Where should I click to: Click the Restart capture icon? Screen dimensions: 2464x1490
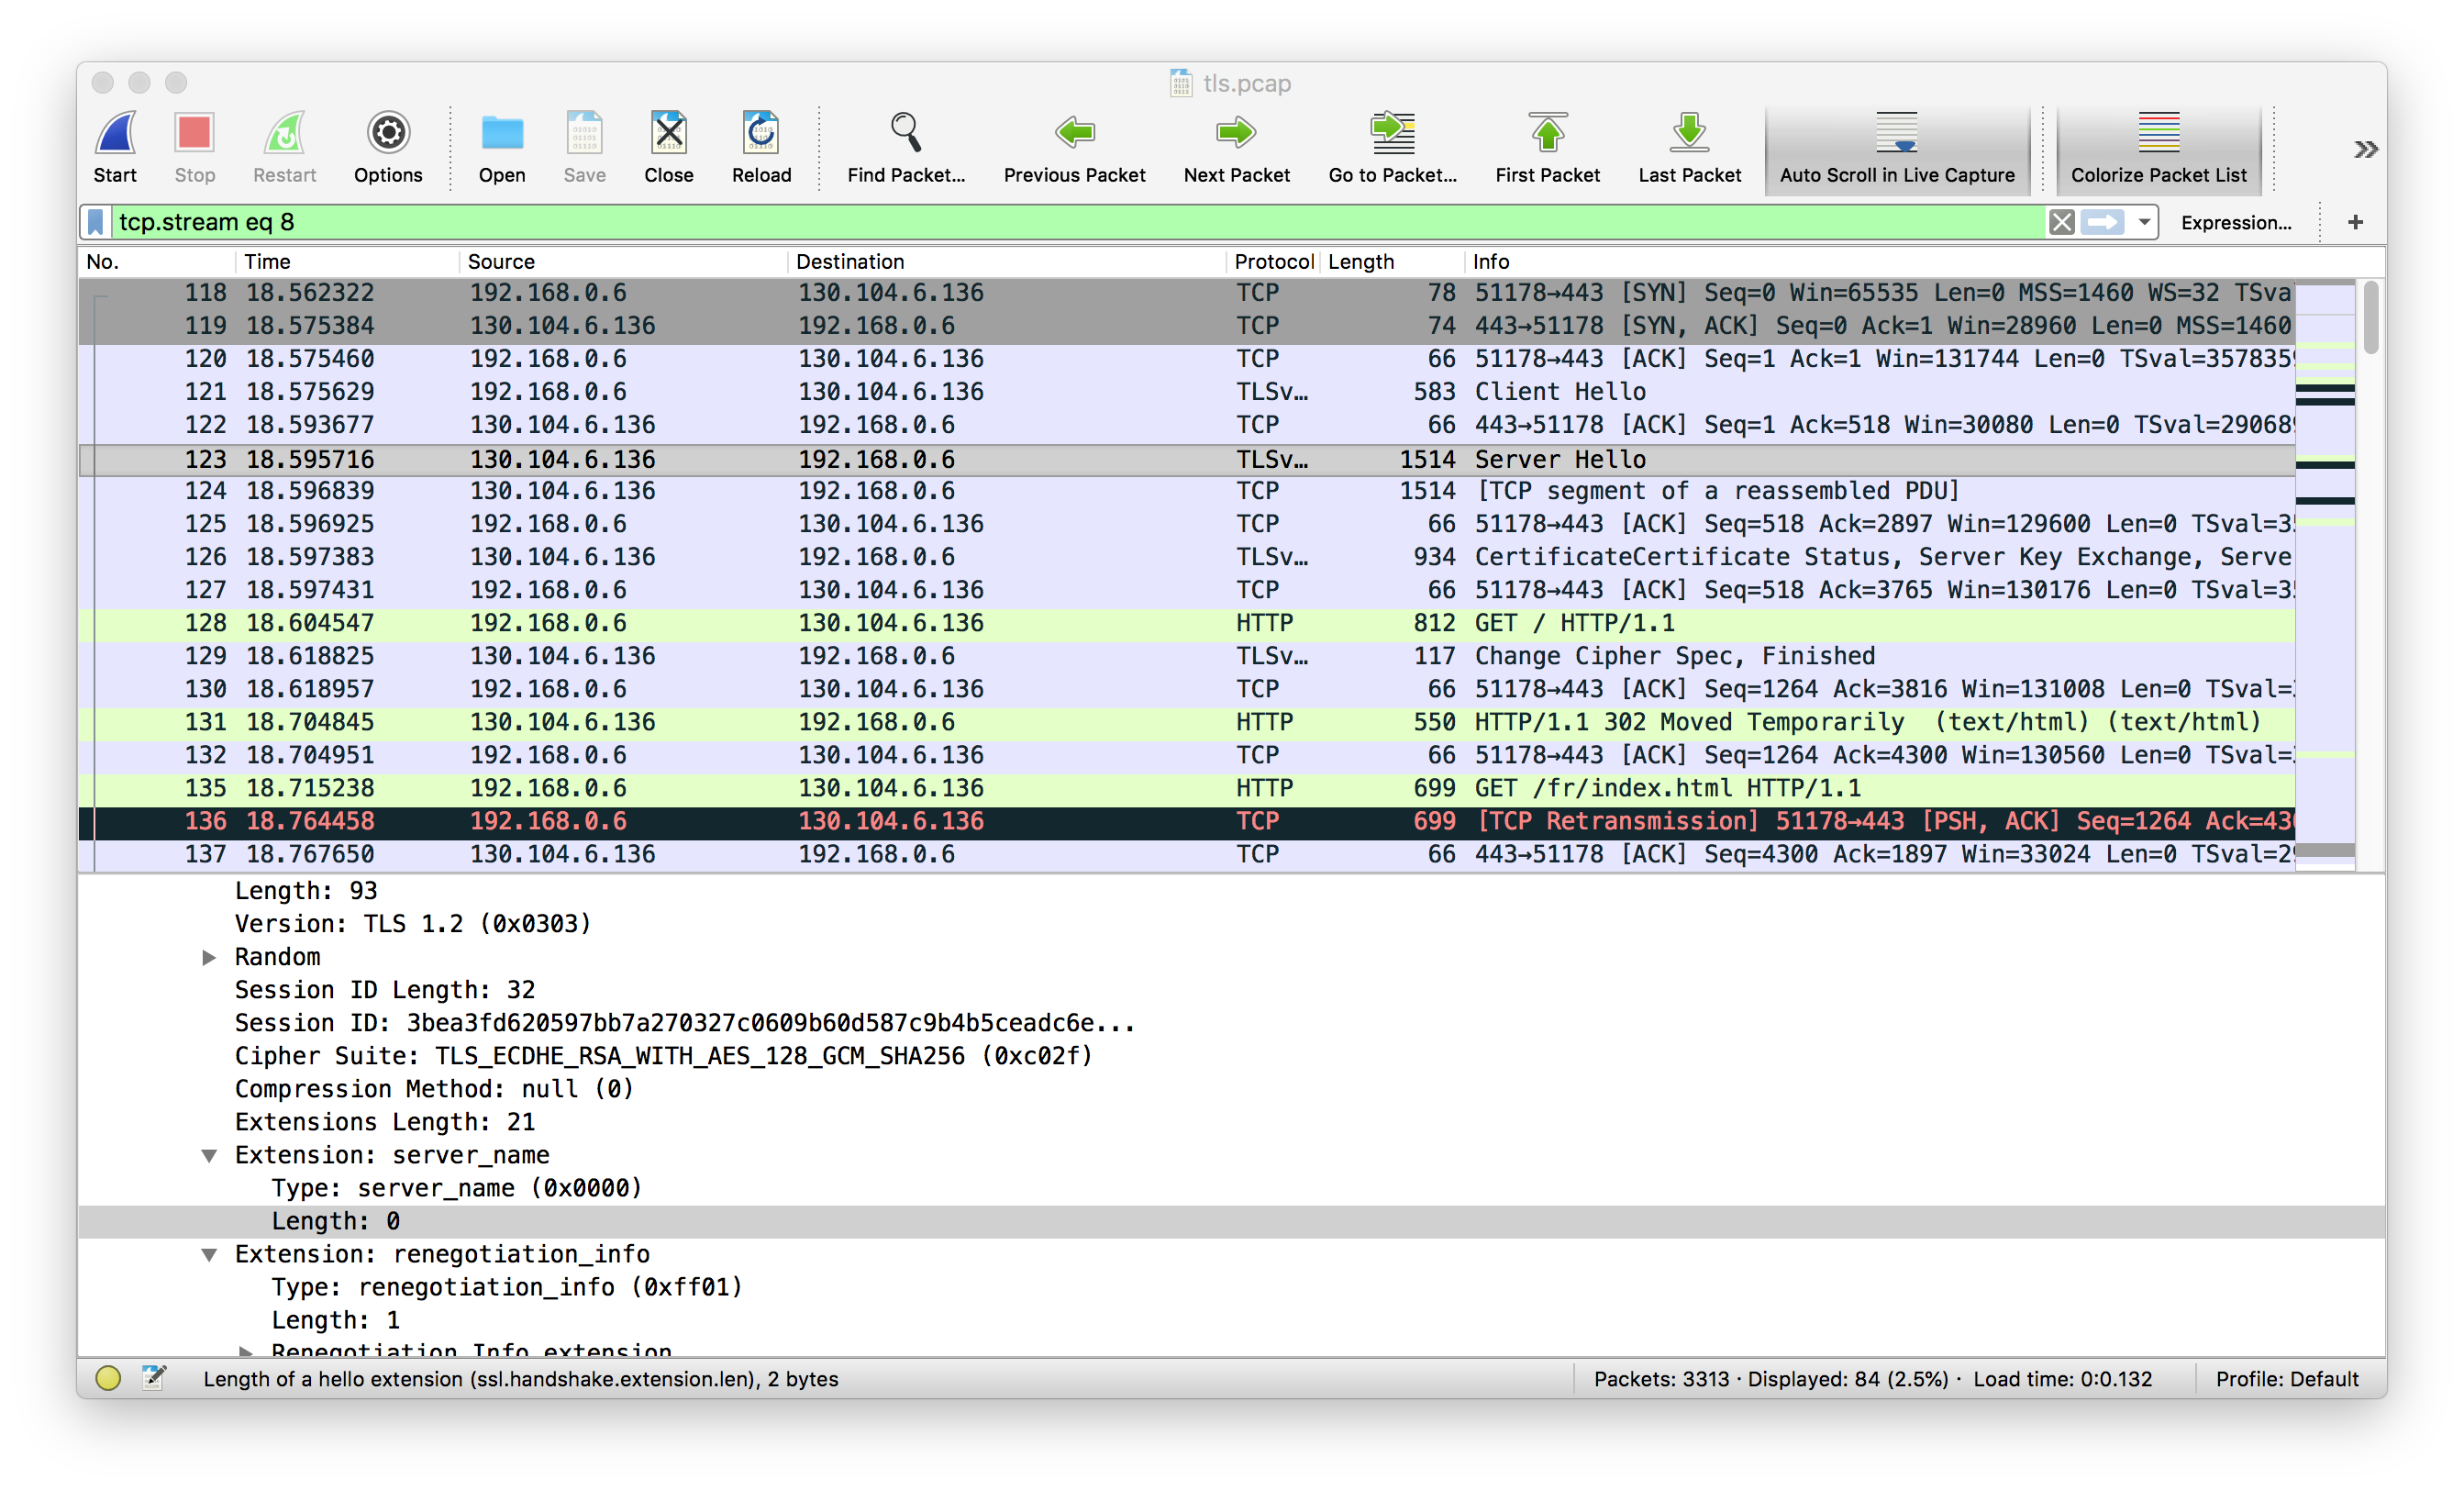click(x=284, y=133)
